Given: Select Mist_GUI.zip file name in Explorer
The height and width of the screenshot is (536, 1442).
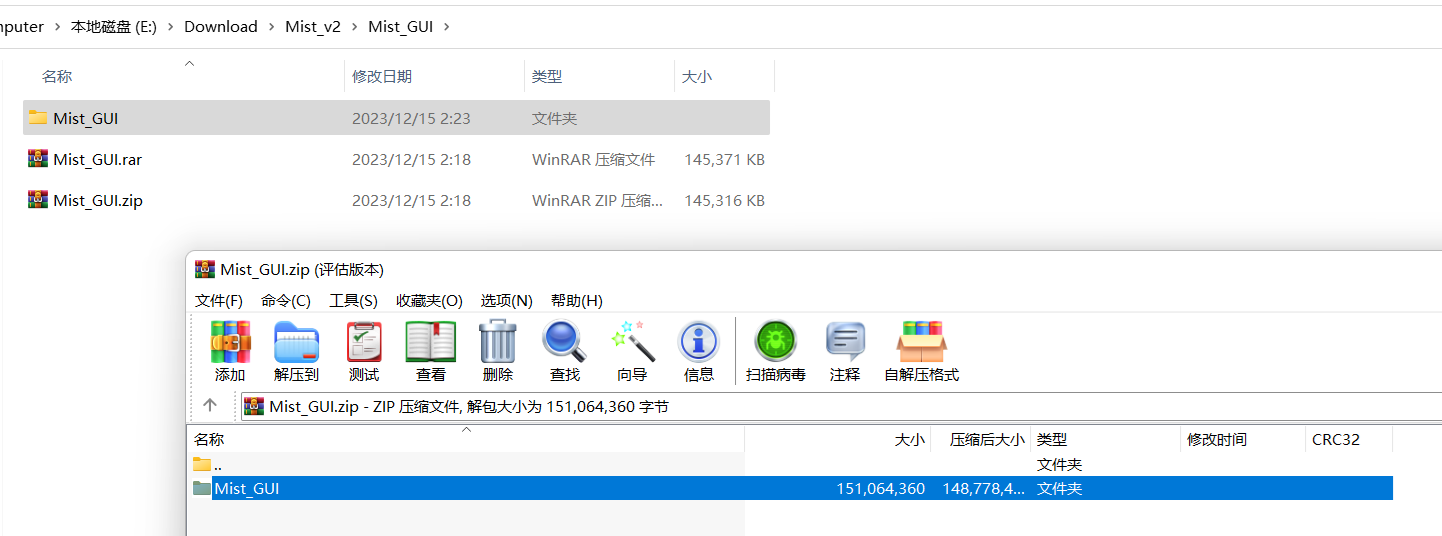Looking at the screenshot, I should click(98, 200).
